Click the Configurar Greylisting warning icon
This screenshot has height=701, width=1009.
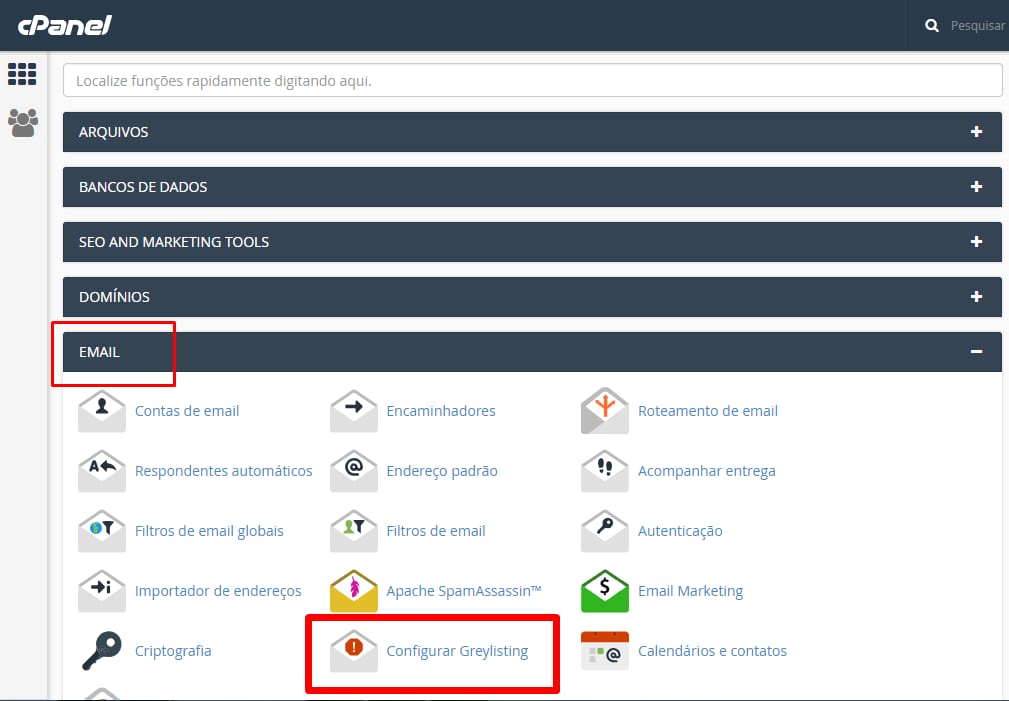coord(354,651)
